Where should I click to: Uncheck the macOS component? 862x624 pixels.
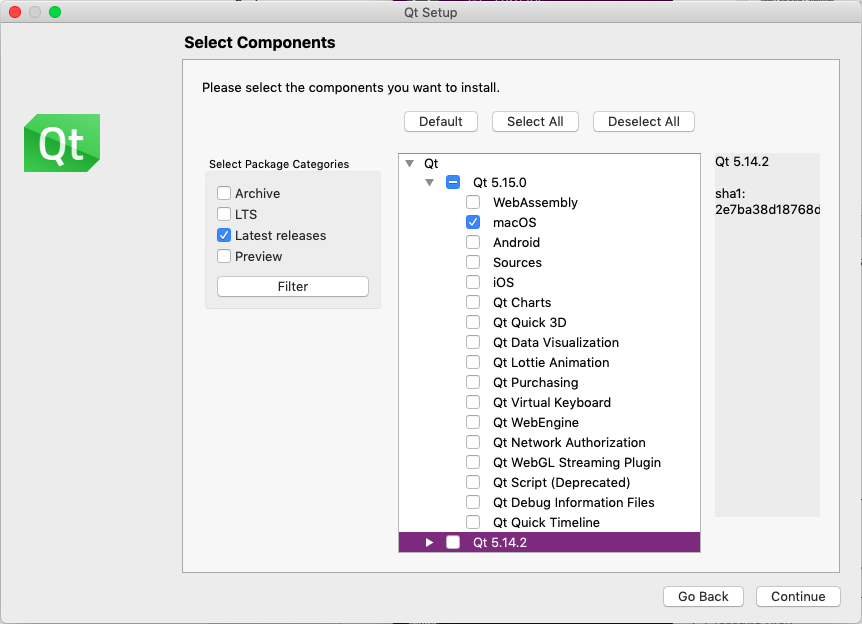(x=473, y=222)
